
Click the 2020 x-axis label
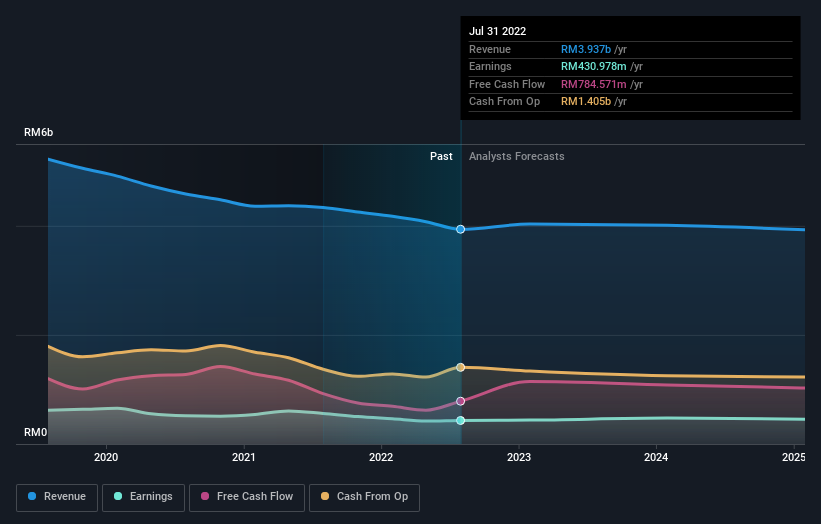(106, 457)
